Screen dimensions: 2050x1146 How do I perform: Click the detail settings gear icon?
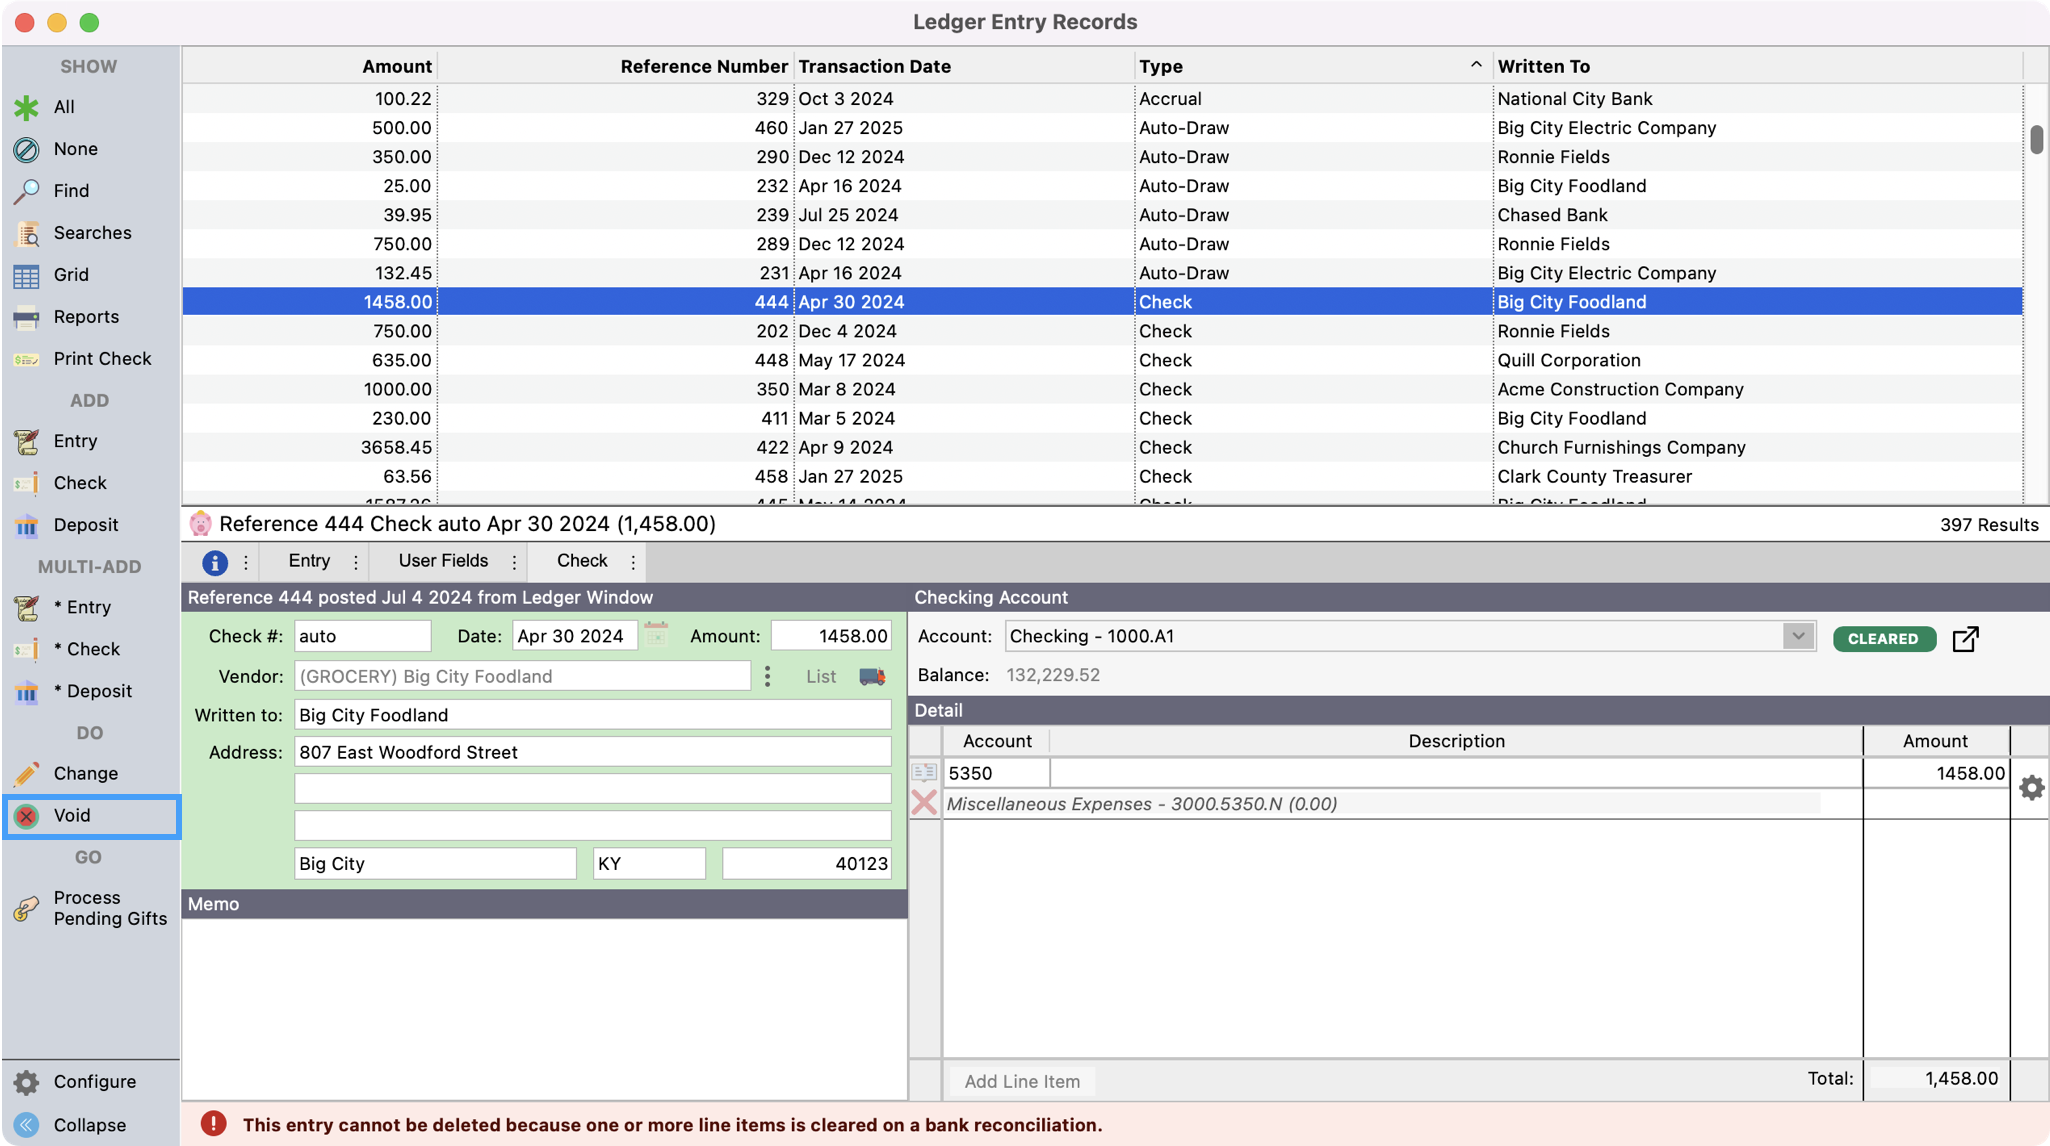click(2031, 788)
